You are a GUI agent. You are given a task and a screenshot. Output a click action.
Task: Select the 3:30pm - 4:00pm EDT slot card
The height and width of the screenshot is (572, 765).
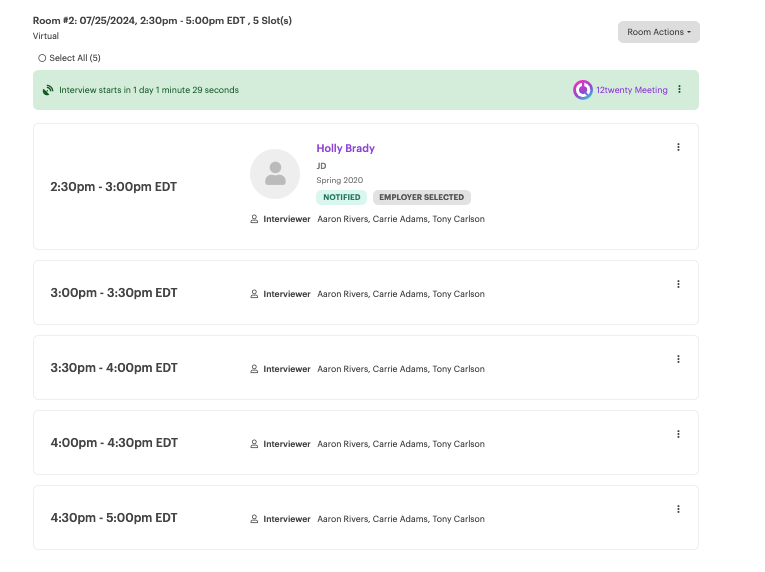[366, 368]
